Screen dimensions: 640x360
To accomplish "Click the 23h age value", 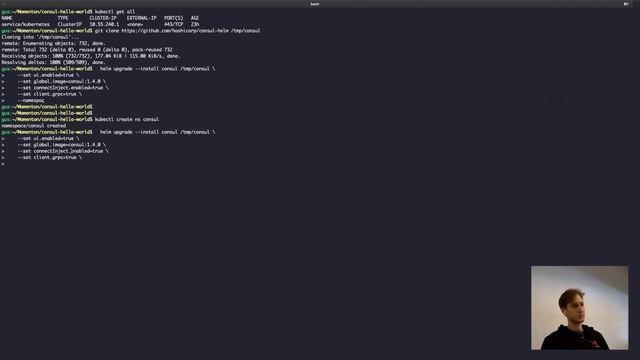I will click(x=195, y=24).
